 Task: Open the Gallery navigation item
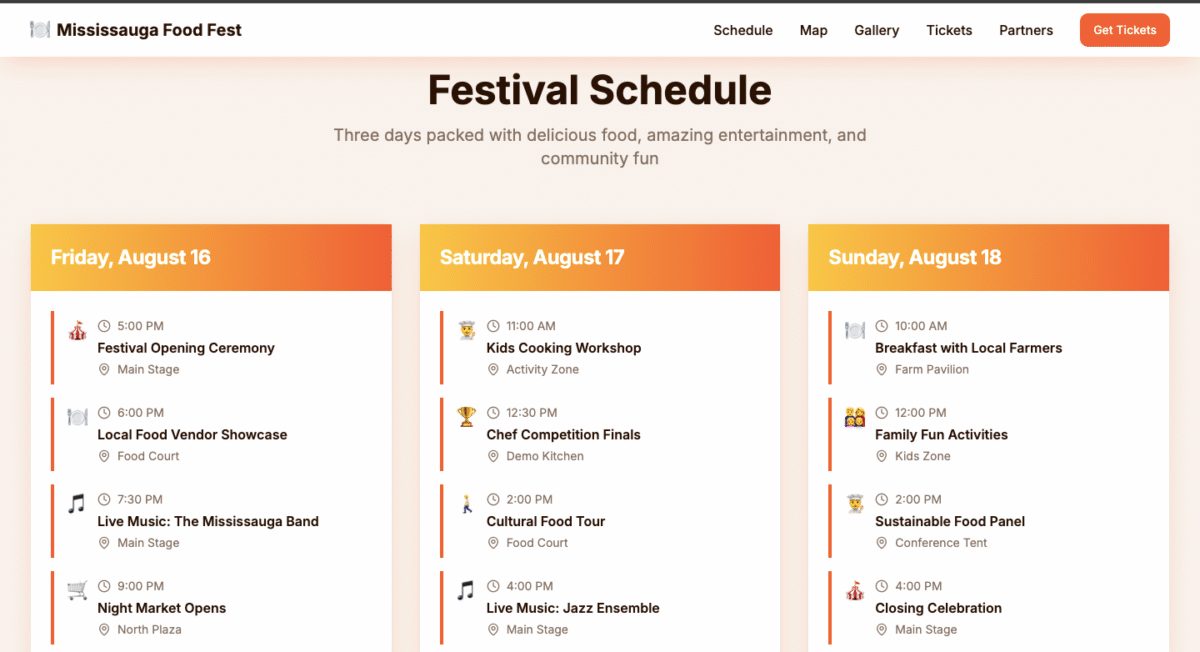point(877,30)
